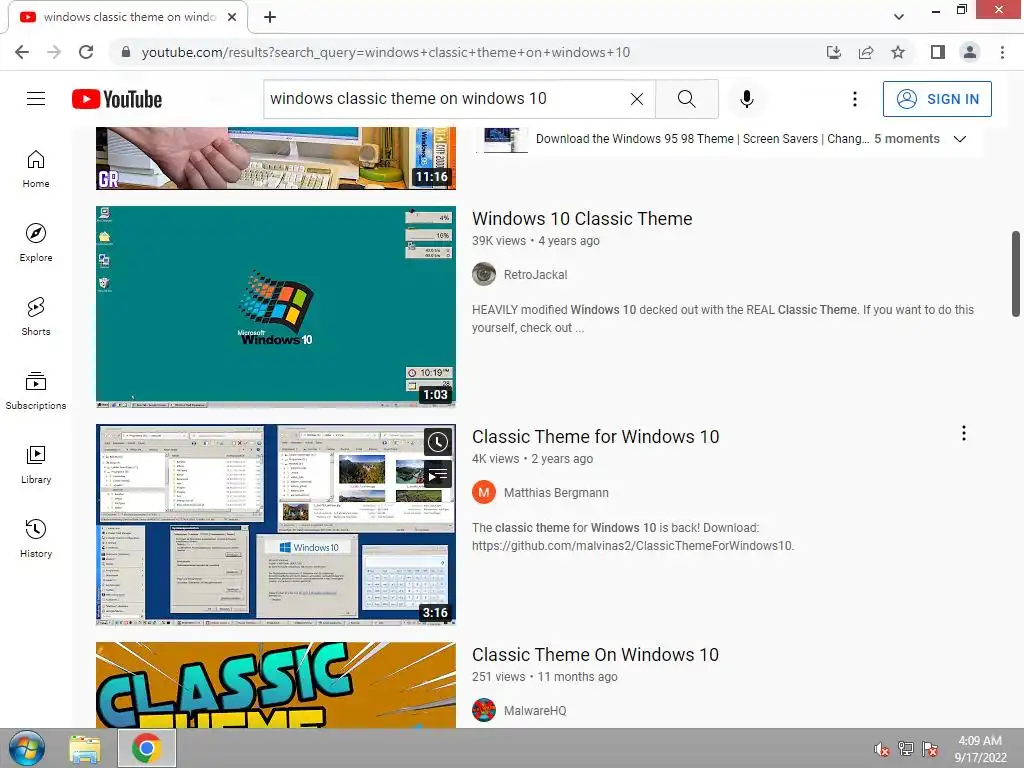Viewport: 1024px width, 768px height.
Task: Click the description beginning HEAVILY modified Windows 10
Action: (723, 319)
